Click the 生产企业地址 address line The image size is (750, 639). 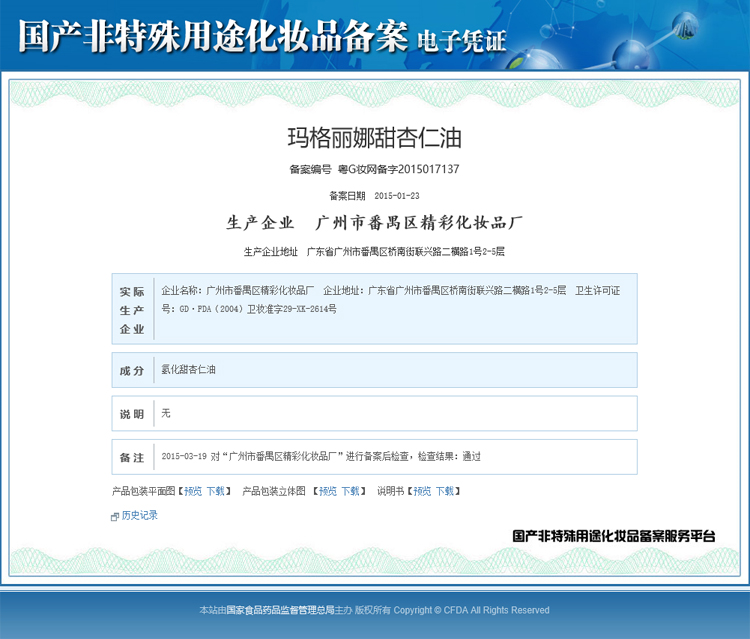point(374,252)
